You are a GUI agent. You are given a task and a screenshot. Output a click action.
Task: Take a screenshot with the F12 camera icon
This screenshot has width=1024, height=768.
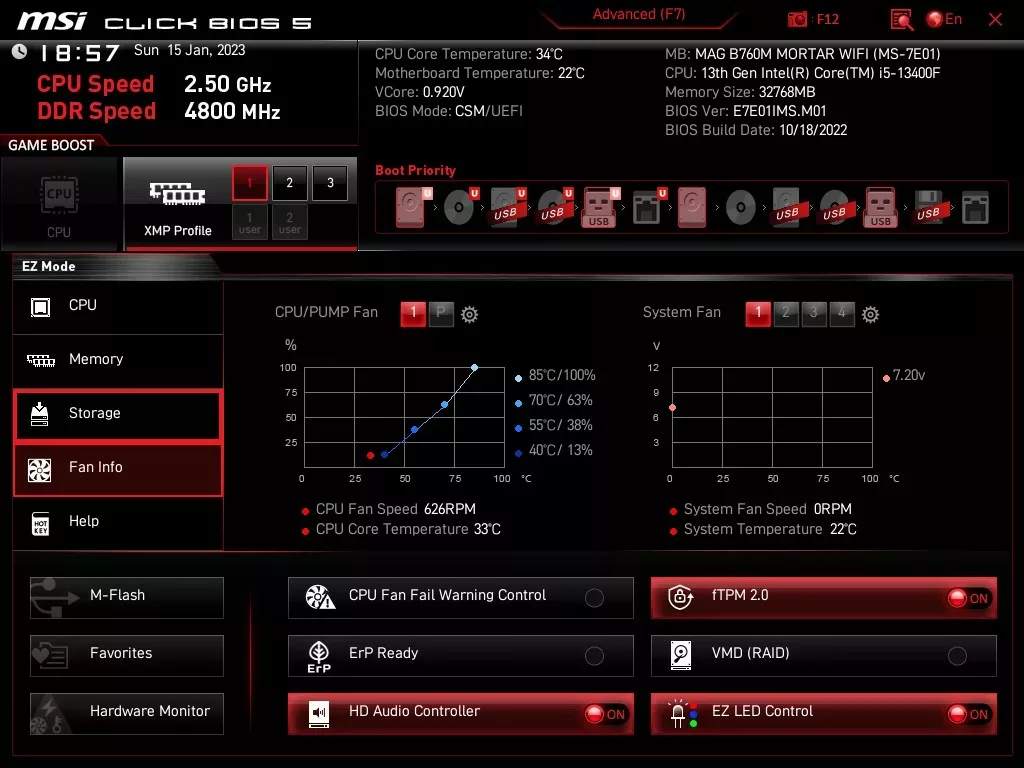point(798,18)
